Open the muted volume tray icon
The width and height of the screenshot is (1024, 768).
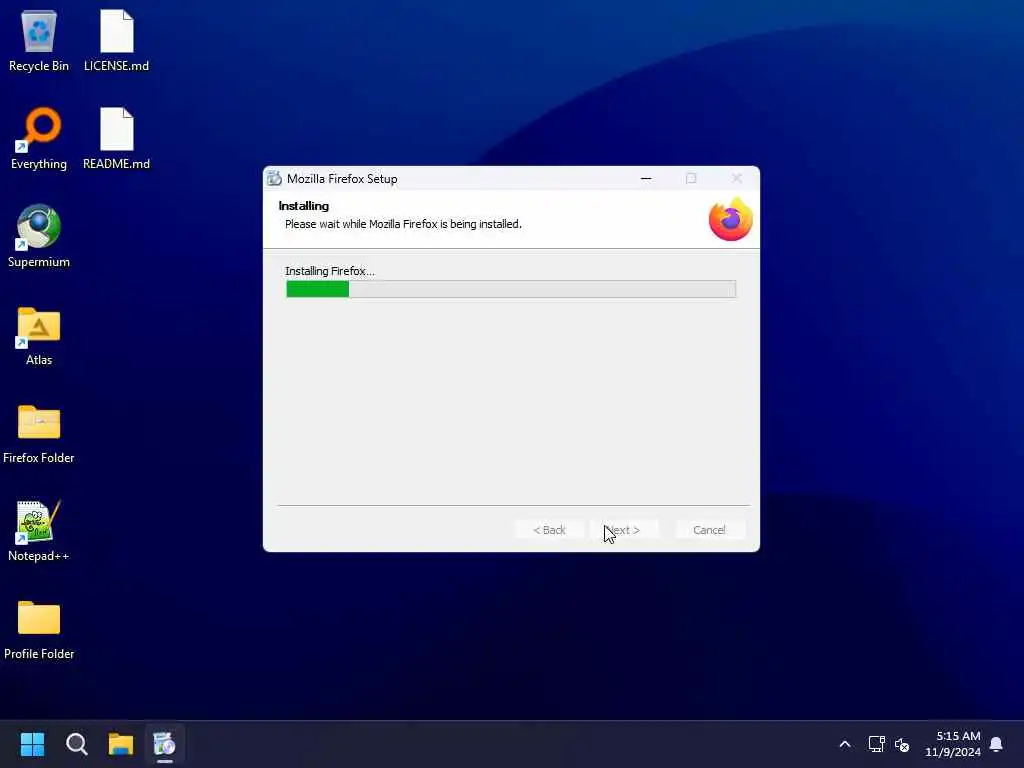(902, 744)
